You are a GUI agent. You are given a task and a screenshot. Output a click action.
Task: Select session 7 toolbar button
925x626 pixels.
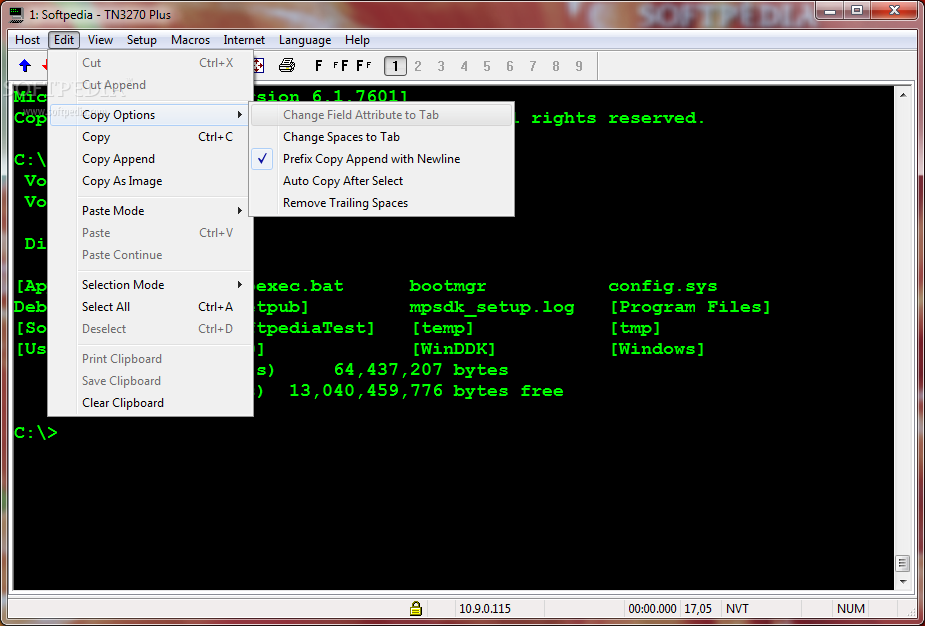pyautogui.click(x=533, y=66)
